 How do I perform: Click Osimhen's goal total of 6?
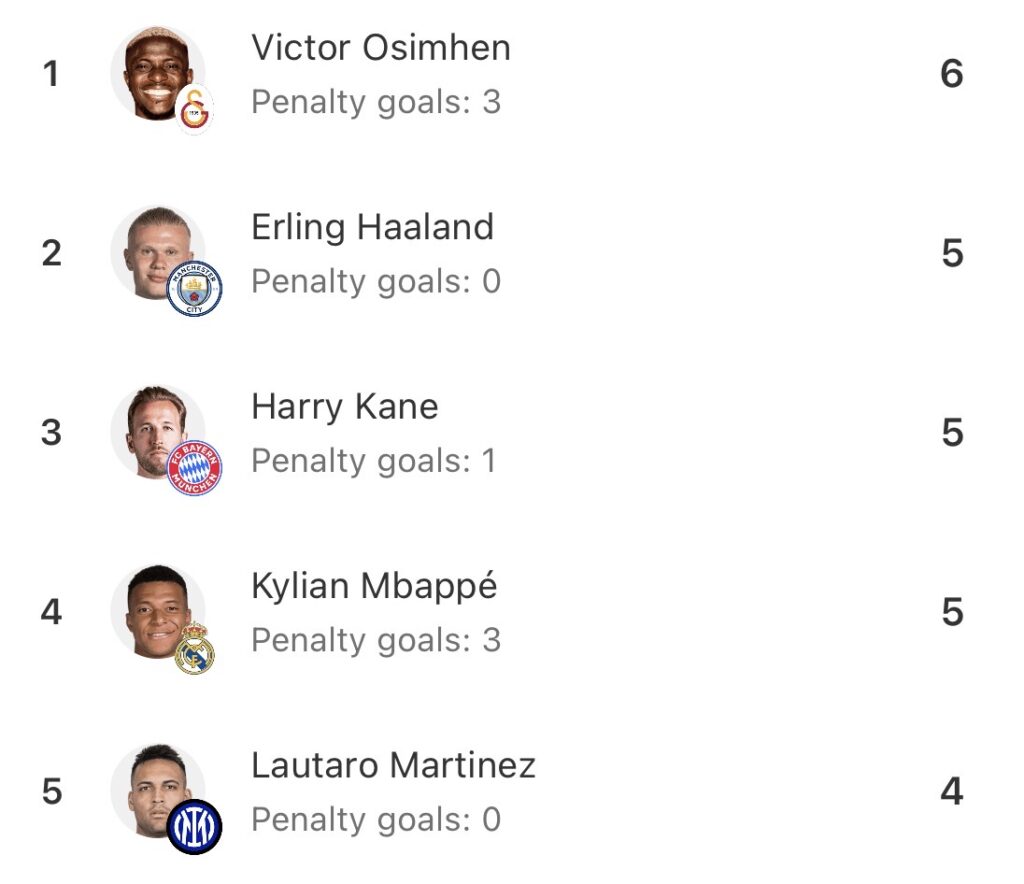951,73
